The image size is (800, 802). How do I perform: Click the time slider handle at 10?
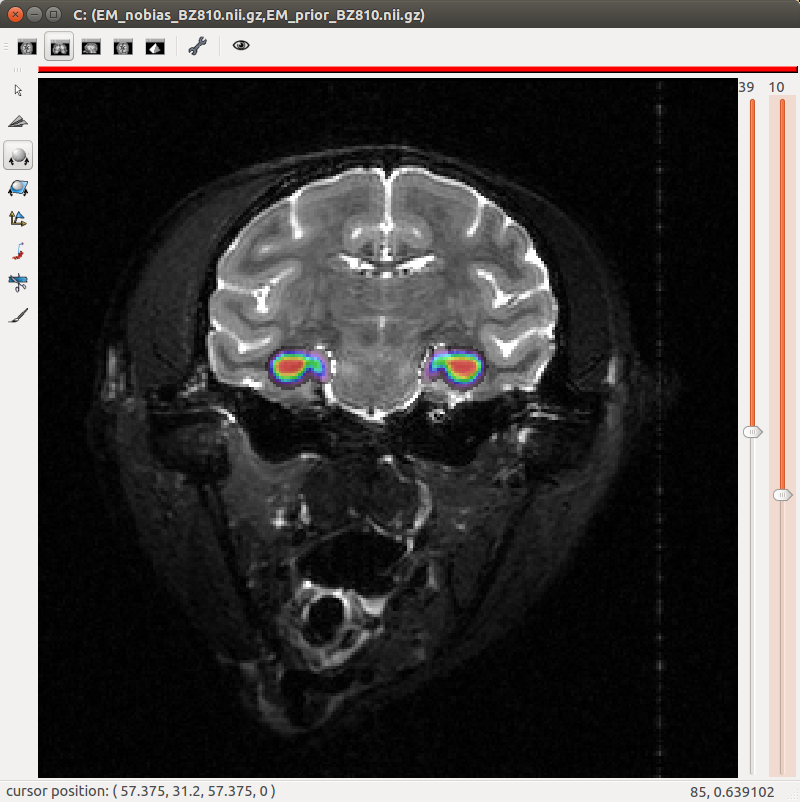[782, 495]
